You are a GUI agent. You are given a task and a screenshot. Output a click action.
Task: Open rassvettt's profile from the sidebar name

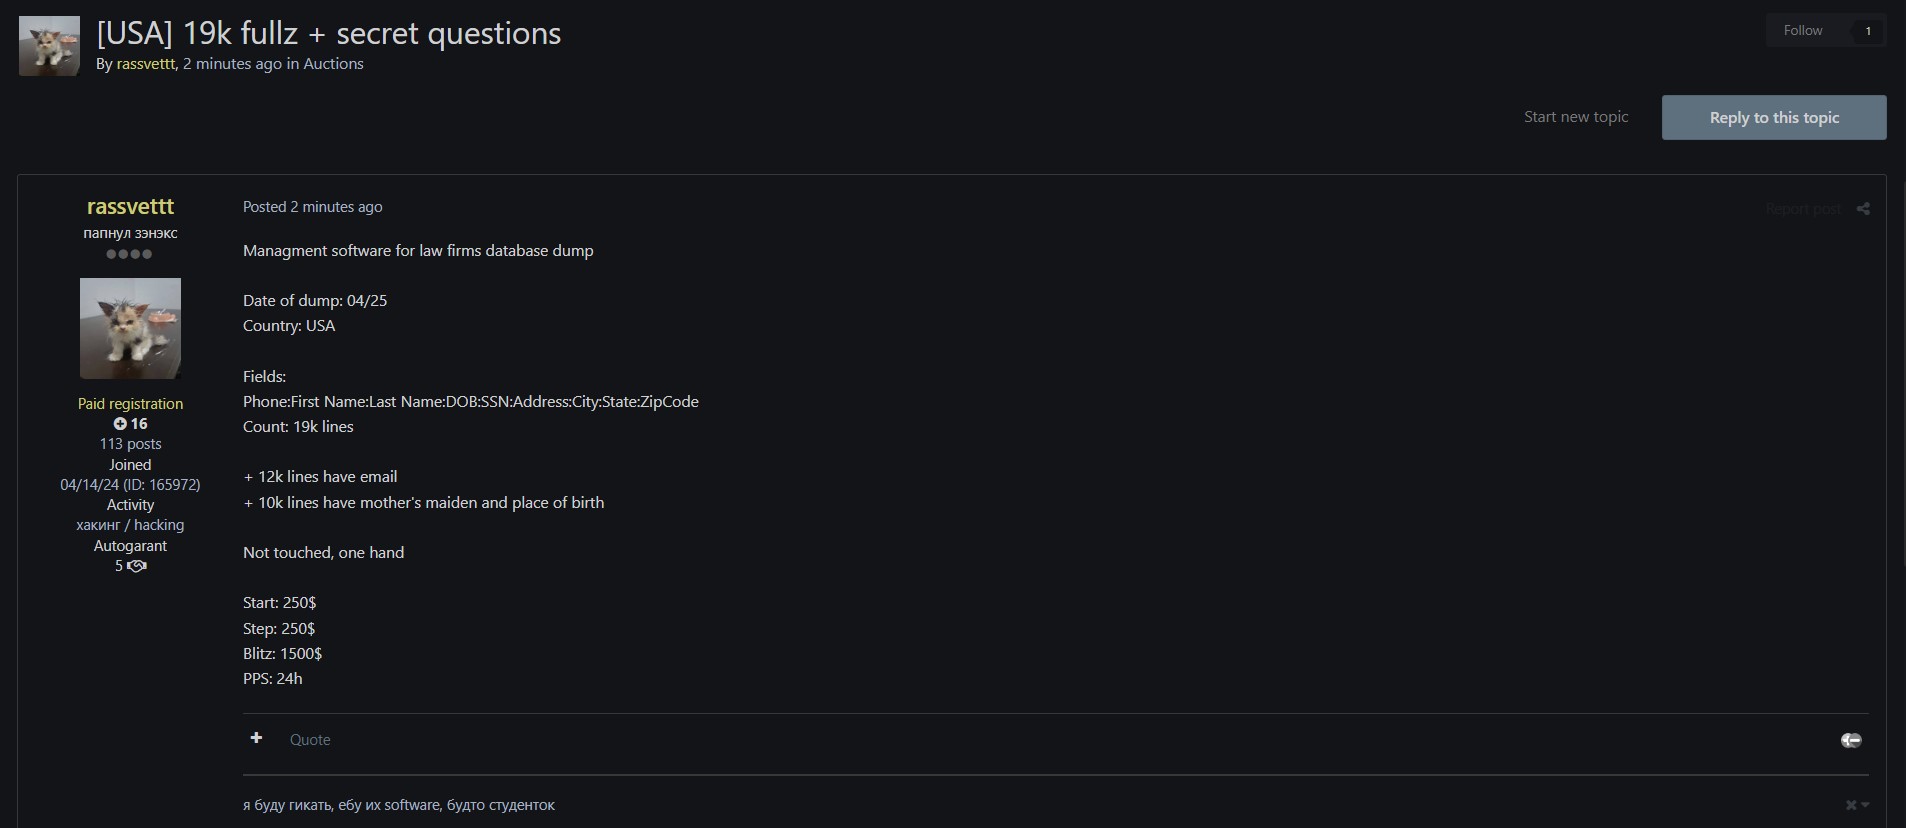click(x=130, y=207)
